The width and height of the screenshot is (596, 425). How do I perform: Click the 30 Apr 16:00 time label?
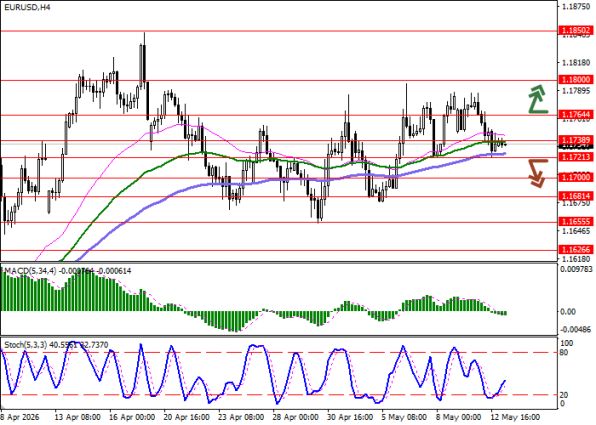point(350,417)
